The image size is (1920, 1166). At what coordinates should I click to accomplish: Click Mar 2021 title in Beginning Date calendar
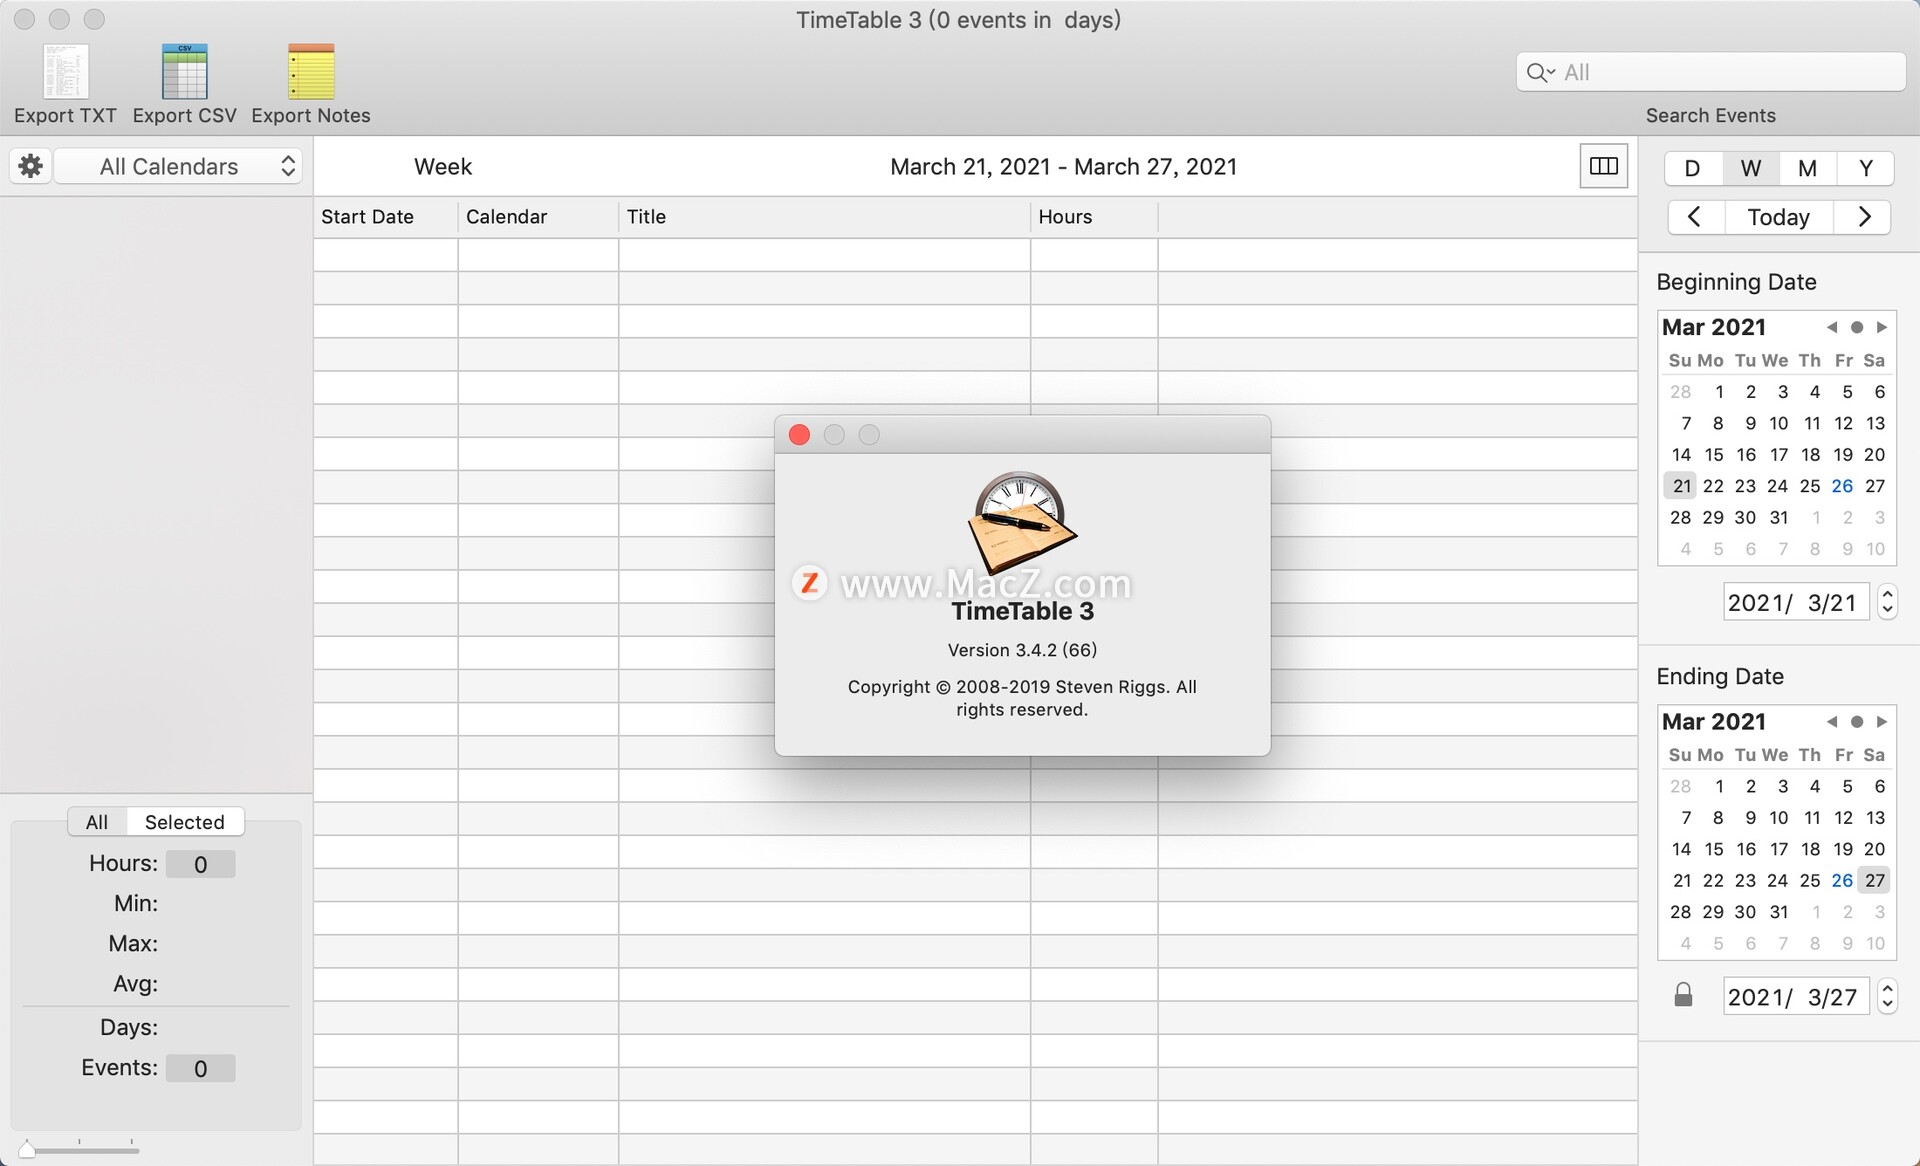pos(1714,327)
